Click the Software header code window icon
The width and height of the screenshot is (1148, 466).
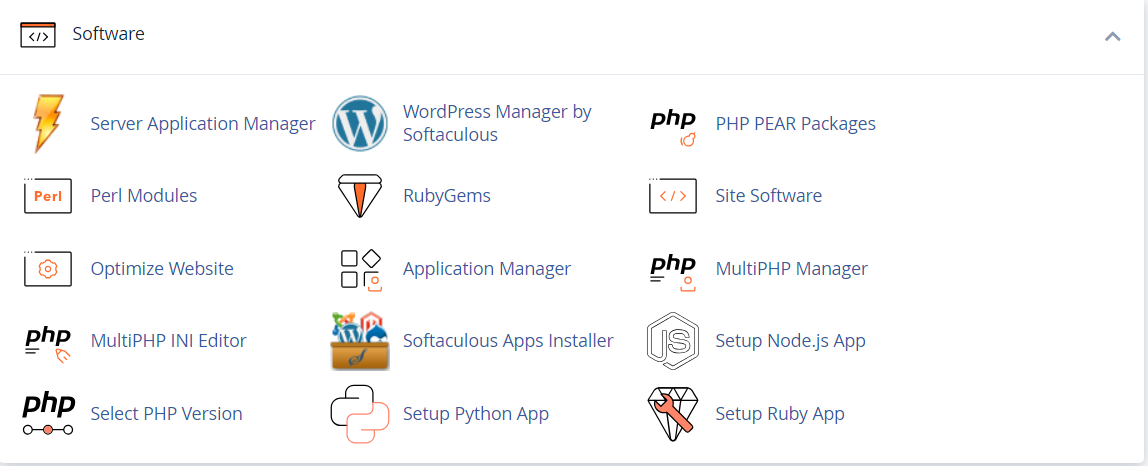pos(38,34)
